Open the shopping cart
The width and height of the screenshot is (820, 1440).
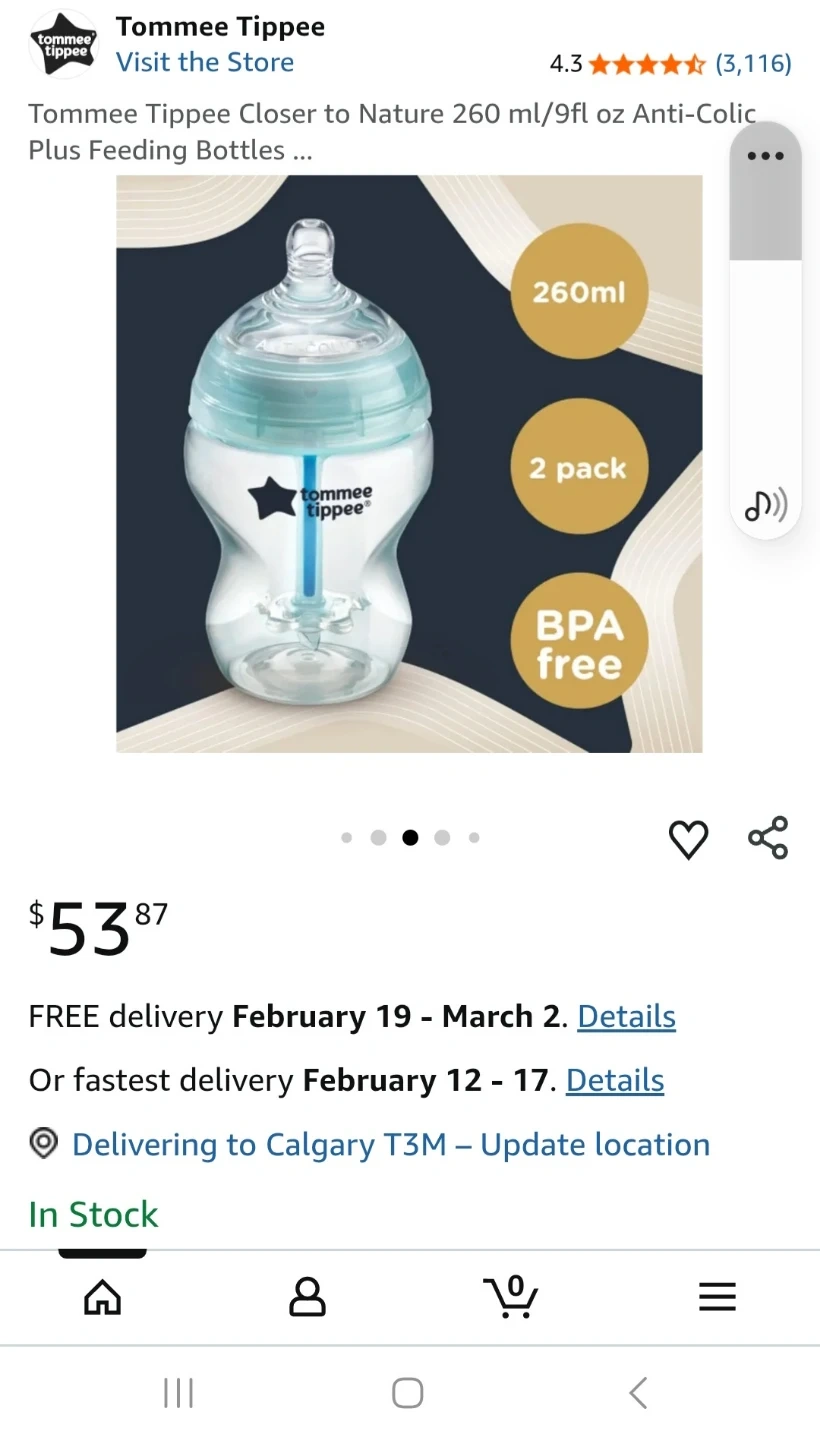pos(511,1296)
